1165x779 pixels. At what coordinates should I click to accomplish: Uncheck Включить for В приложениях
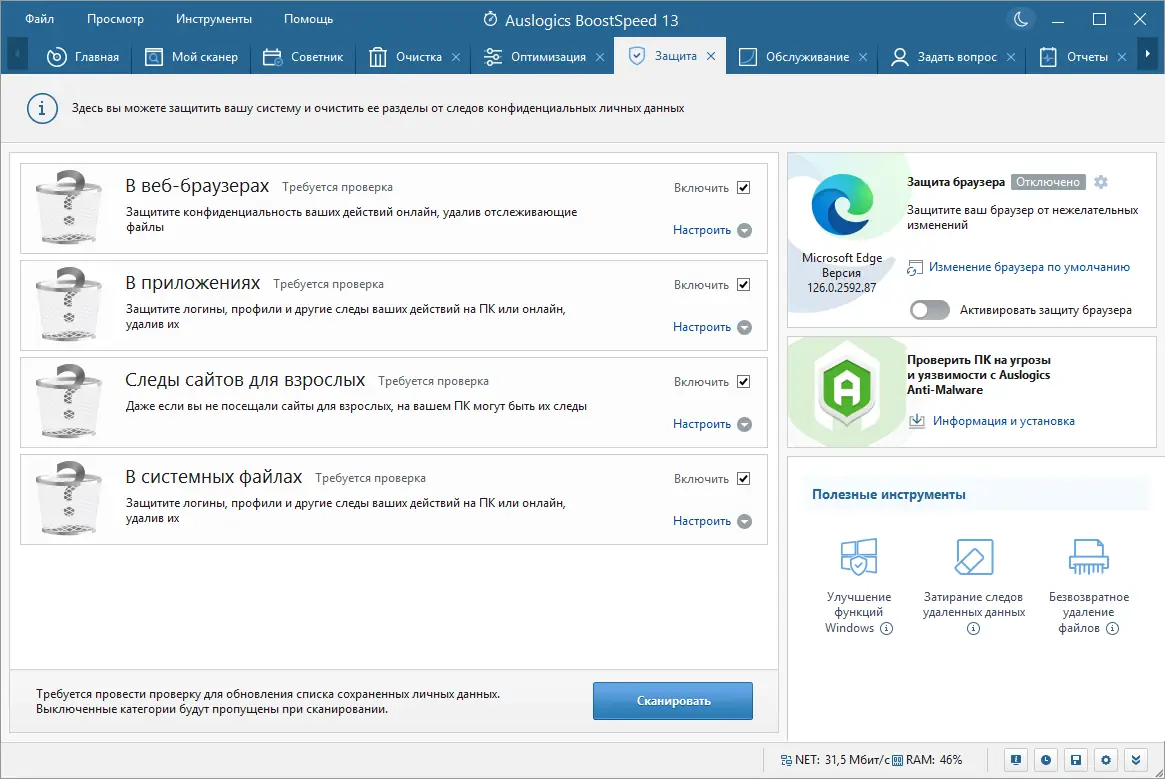[743, 285]
